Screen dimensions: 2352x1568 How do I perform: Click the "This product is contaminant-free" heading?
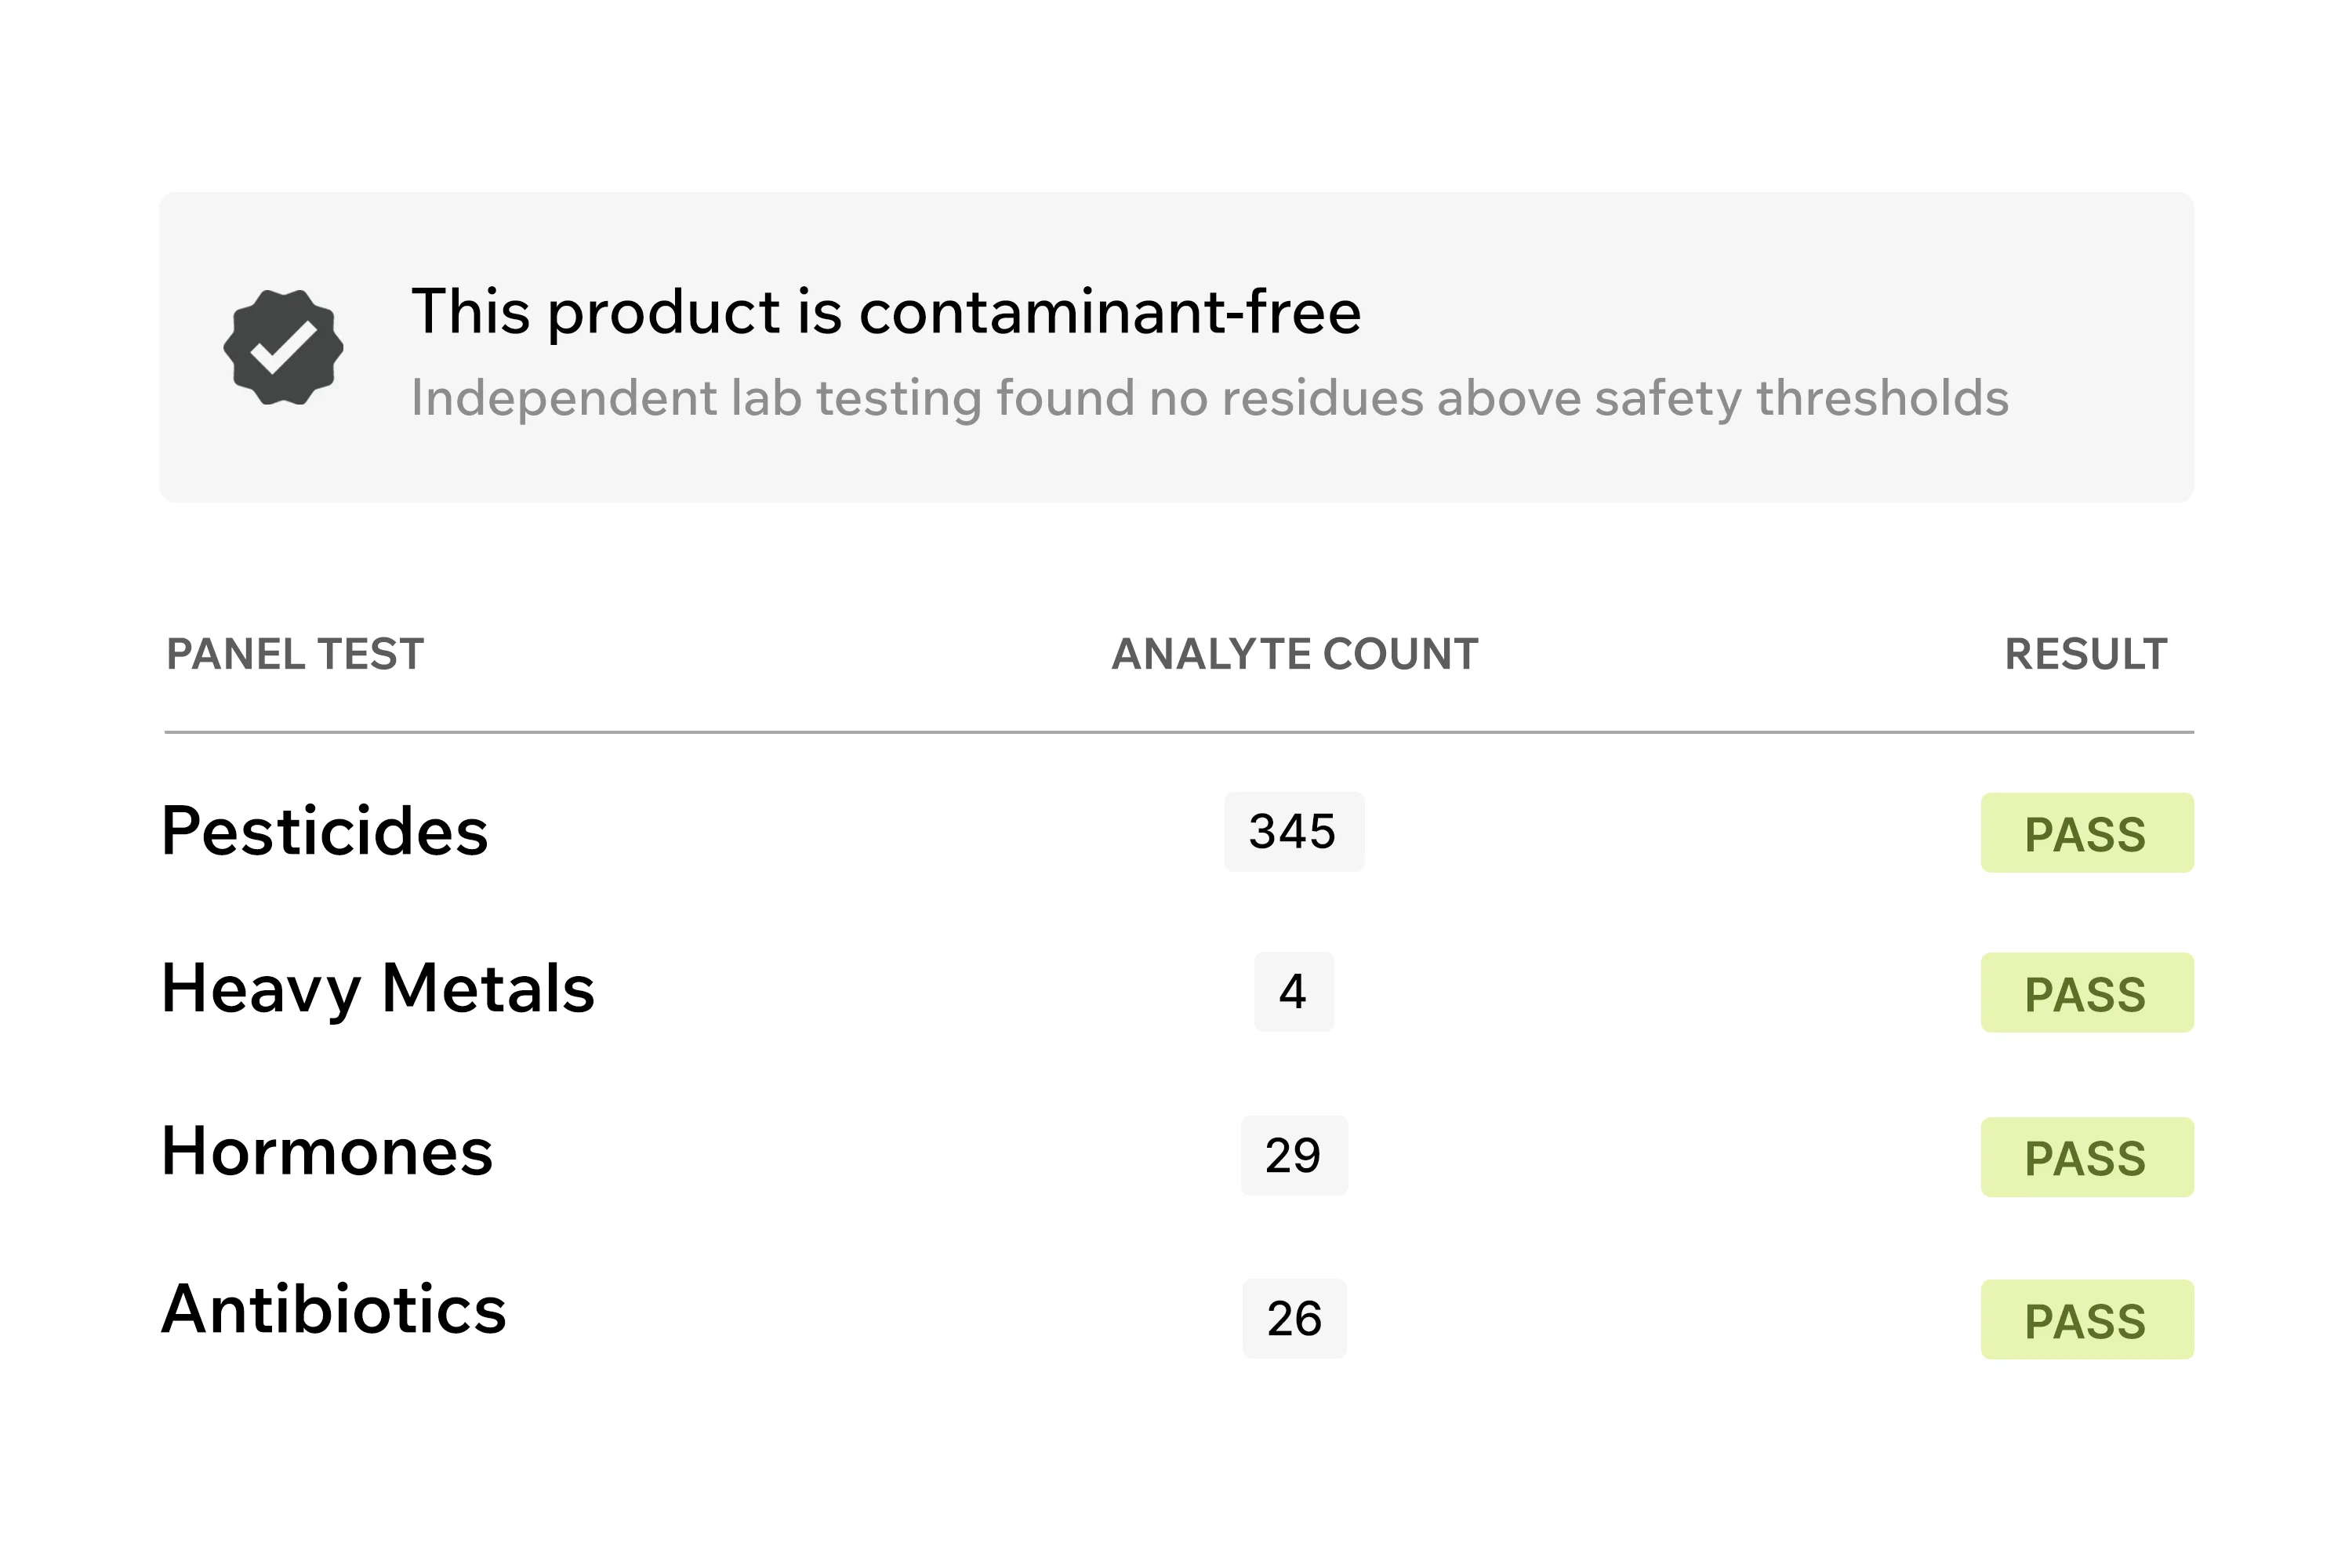(x=886, y=311)
